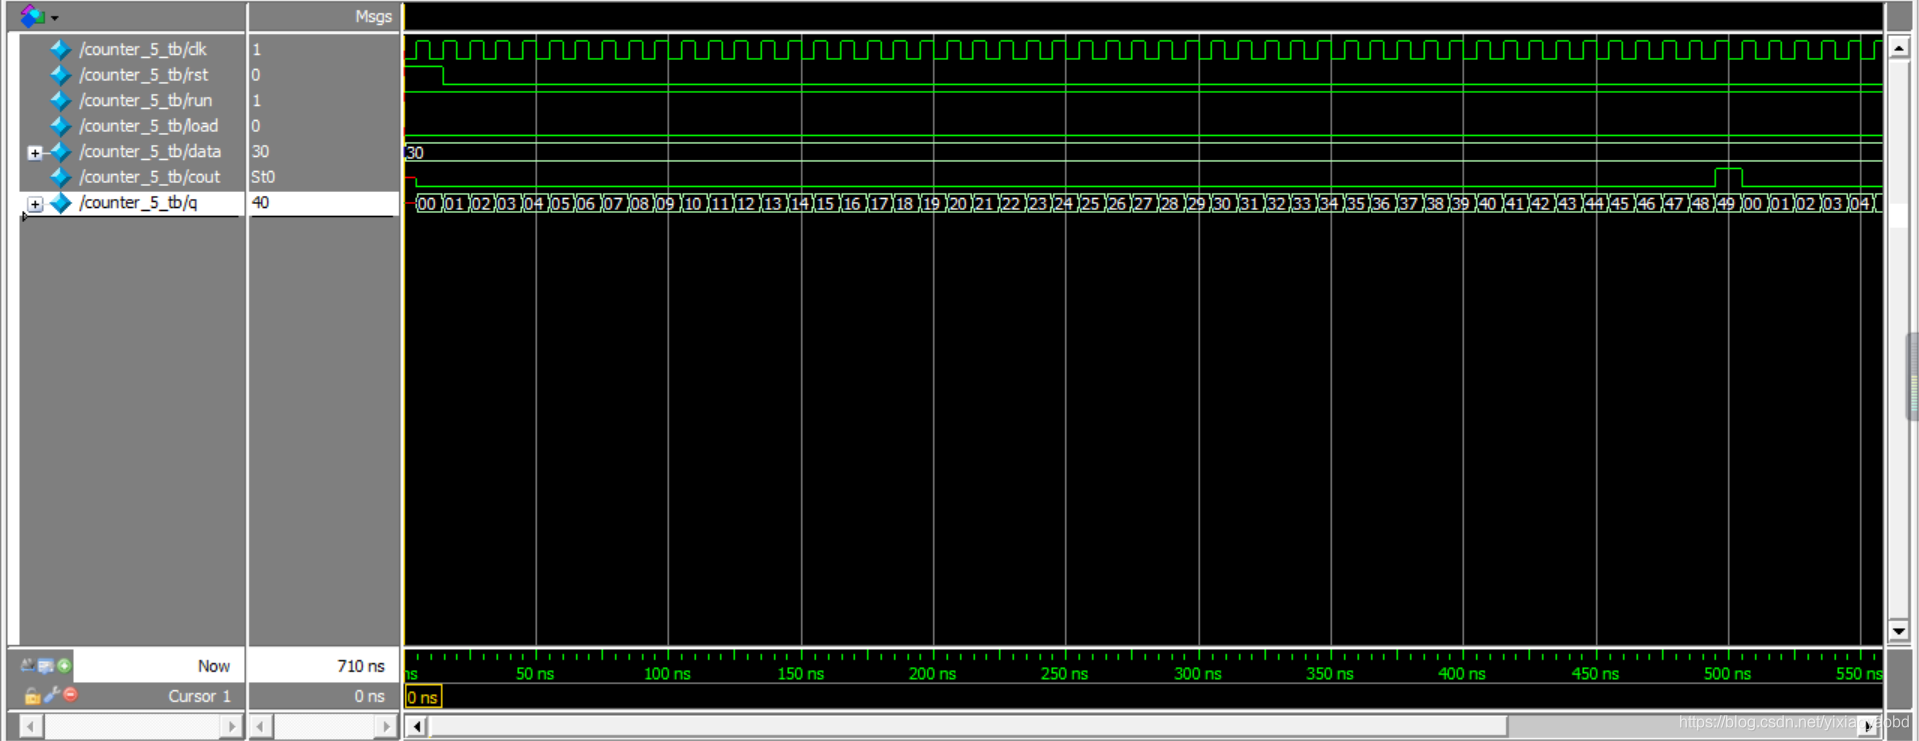Screen dimensions: 1919x741
Task: Open Cursor 1 properties wrench icon
Action: (51, 695)
